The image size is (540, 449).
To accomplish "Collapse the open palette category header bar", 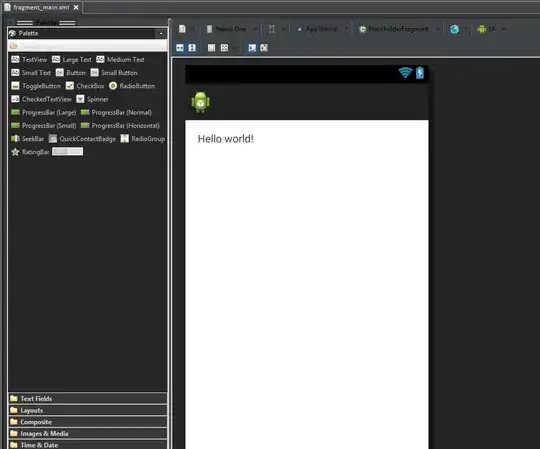I will [87, 45].
